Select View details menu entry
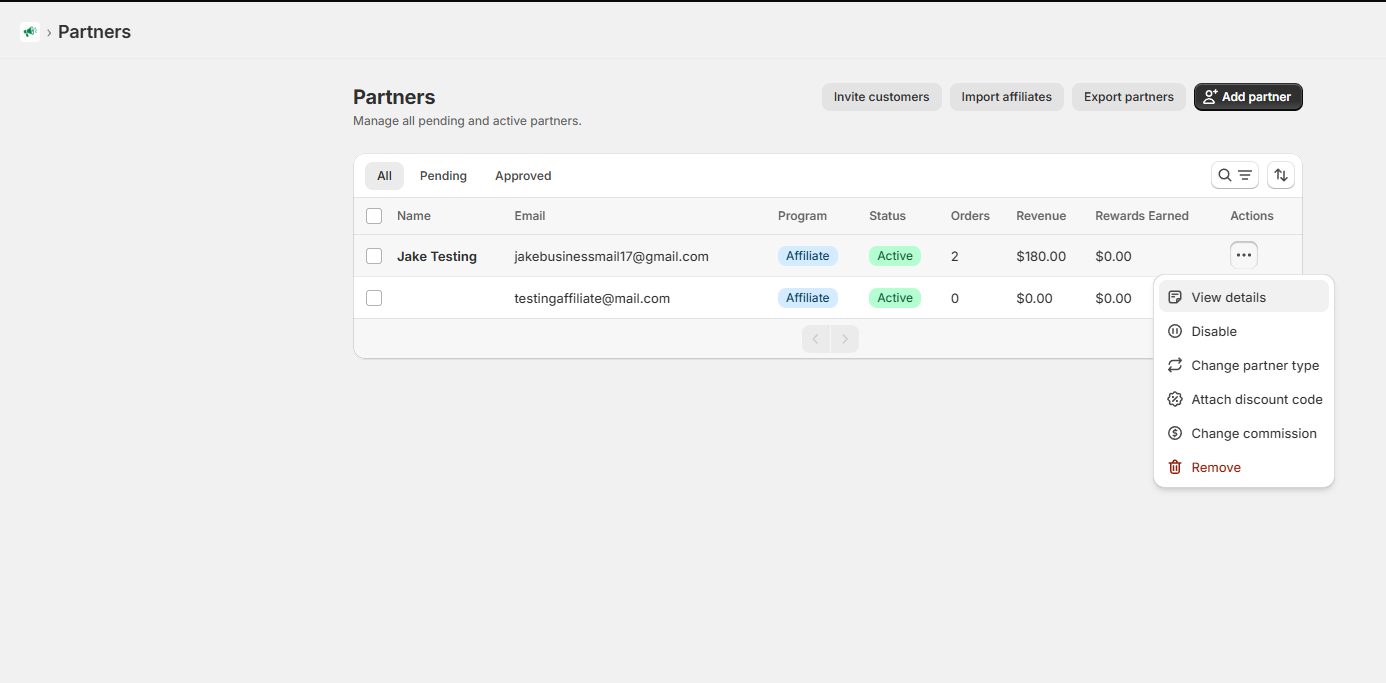This screenshot has height=683, width=1386. (x=1244, y=297)
